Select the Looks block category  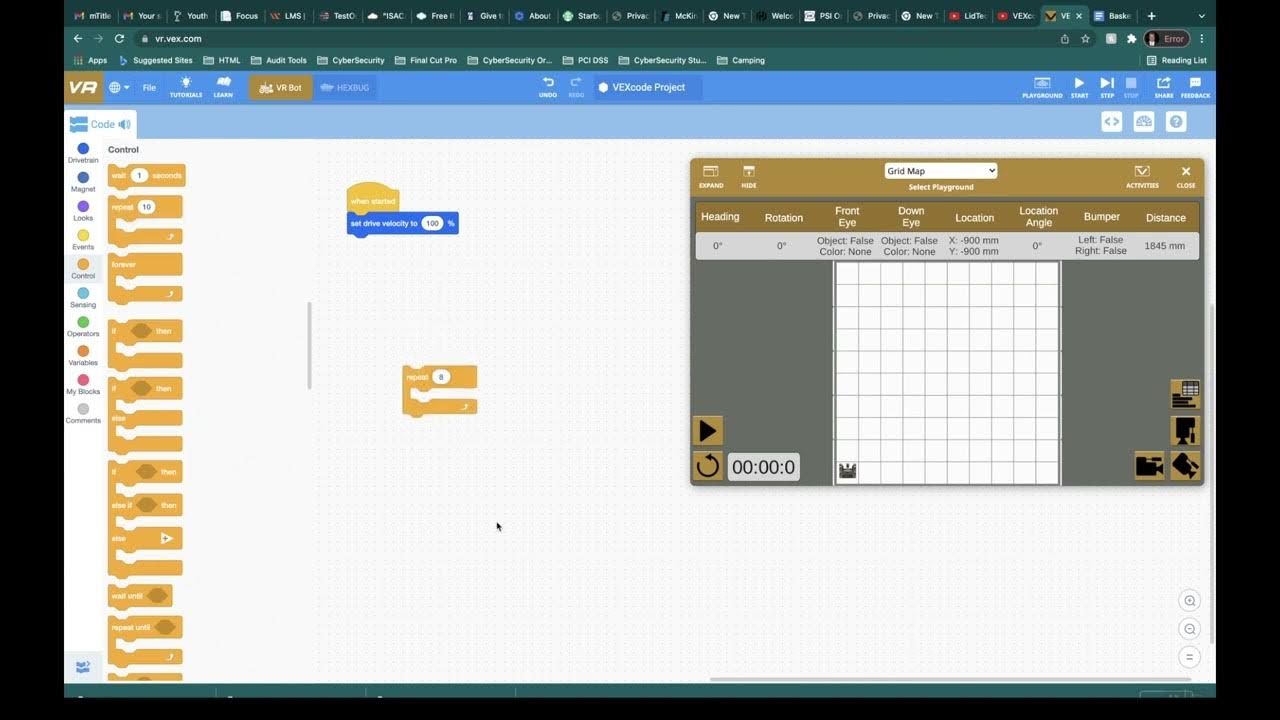[x=83, y=211]
